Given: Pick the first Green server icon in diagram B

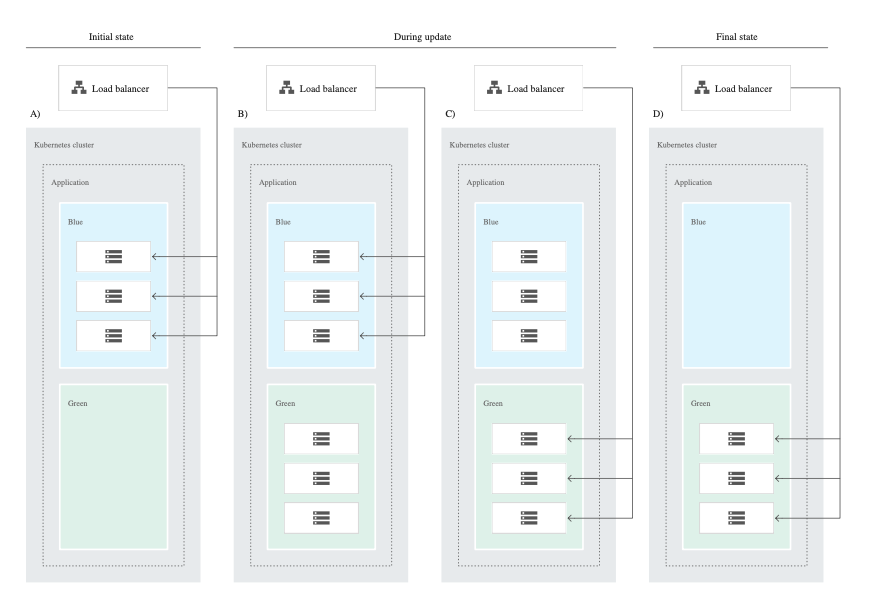Looking at the screenshot, I should tap(321, 439).
